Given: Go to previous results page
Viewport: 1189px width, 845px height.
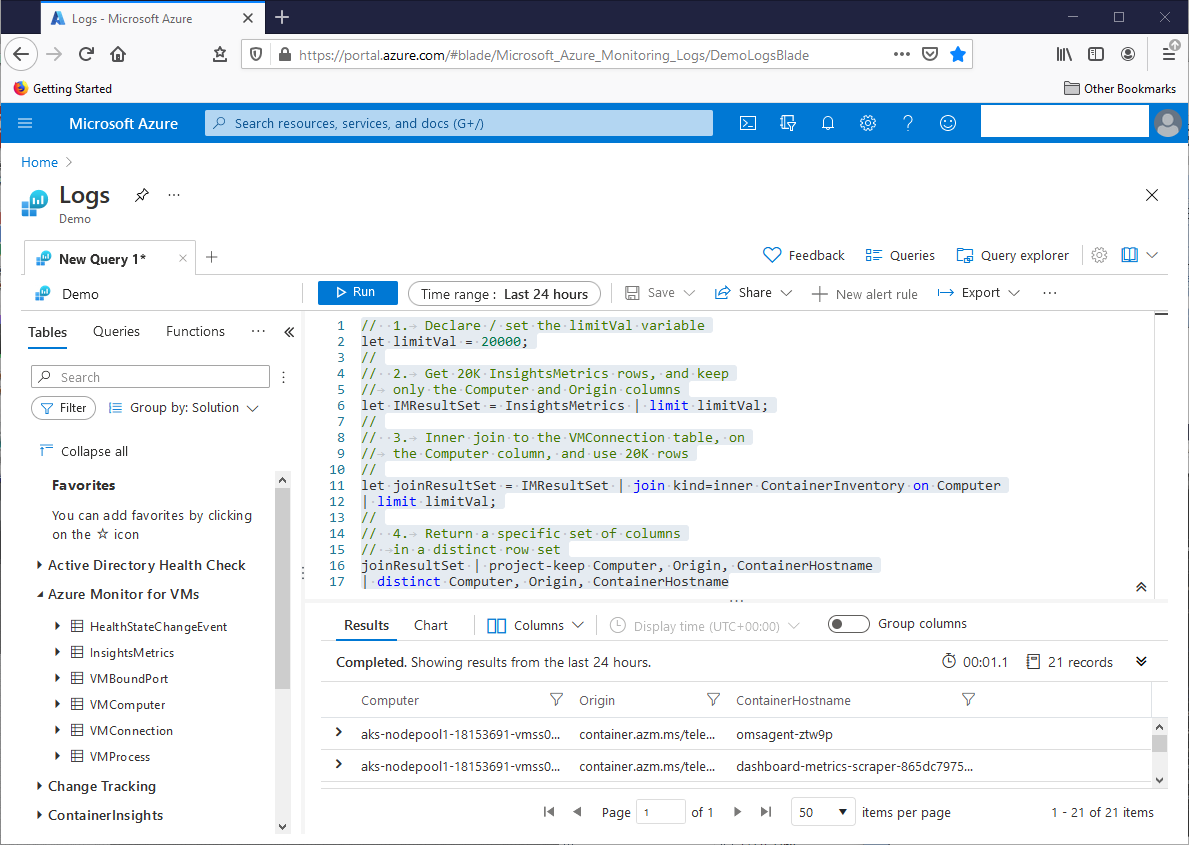Looking at the screenshot, I should tap(577, 812).
